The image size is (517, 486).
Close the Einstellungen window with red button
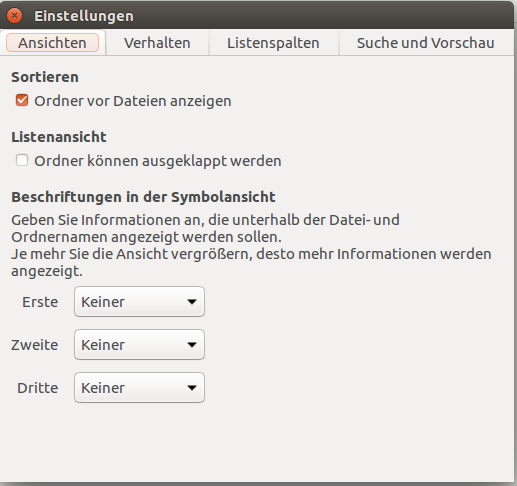14,16
